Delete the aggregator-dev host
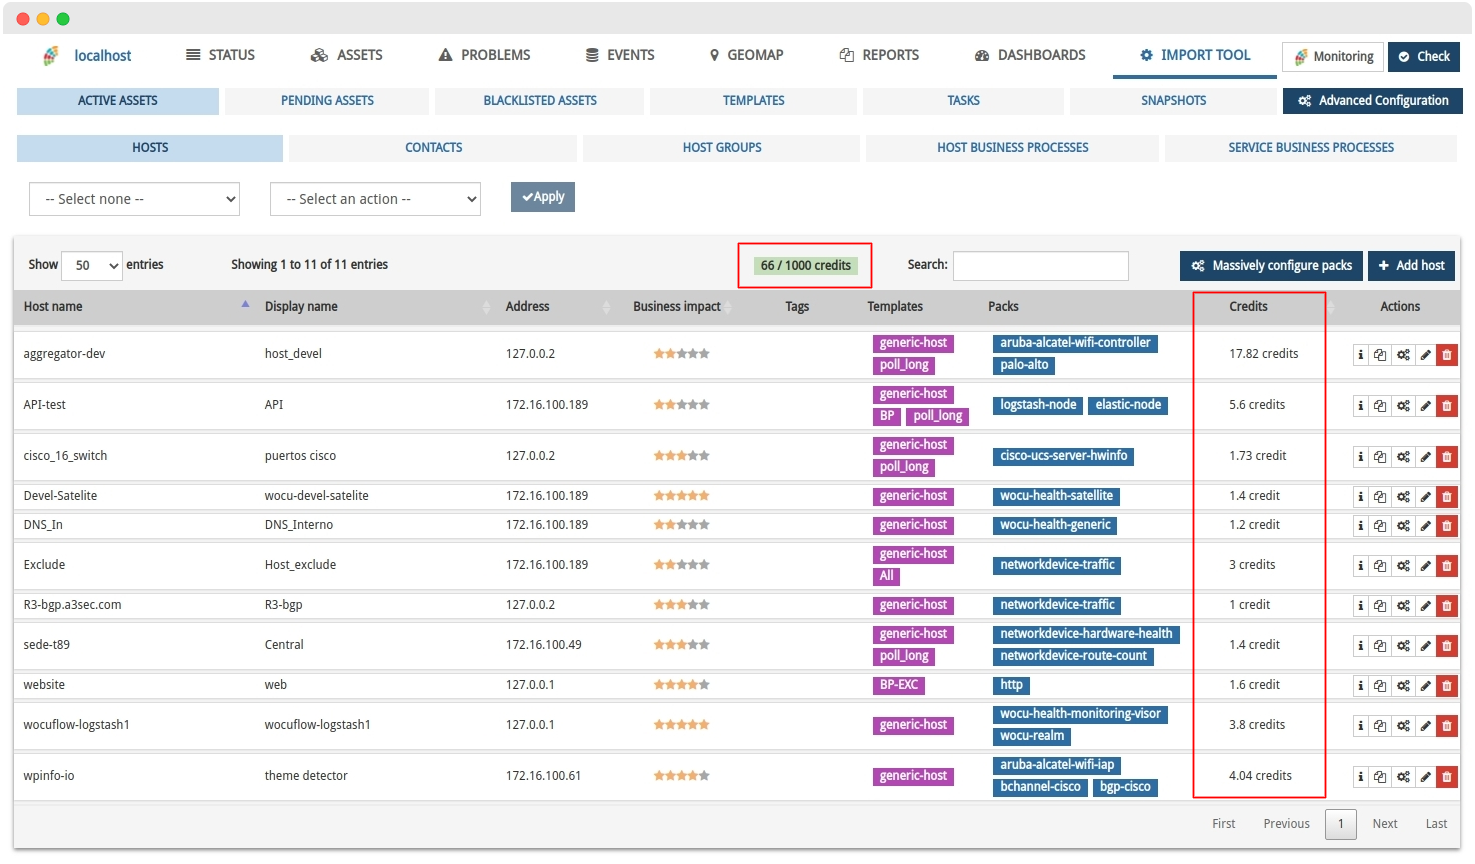The width and height of the screenshot is (1475, 864). click(x=1447, y=355)
